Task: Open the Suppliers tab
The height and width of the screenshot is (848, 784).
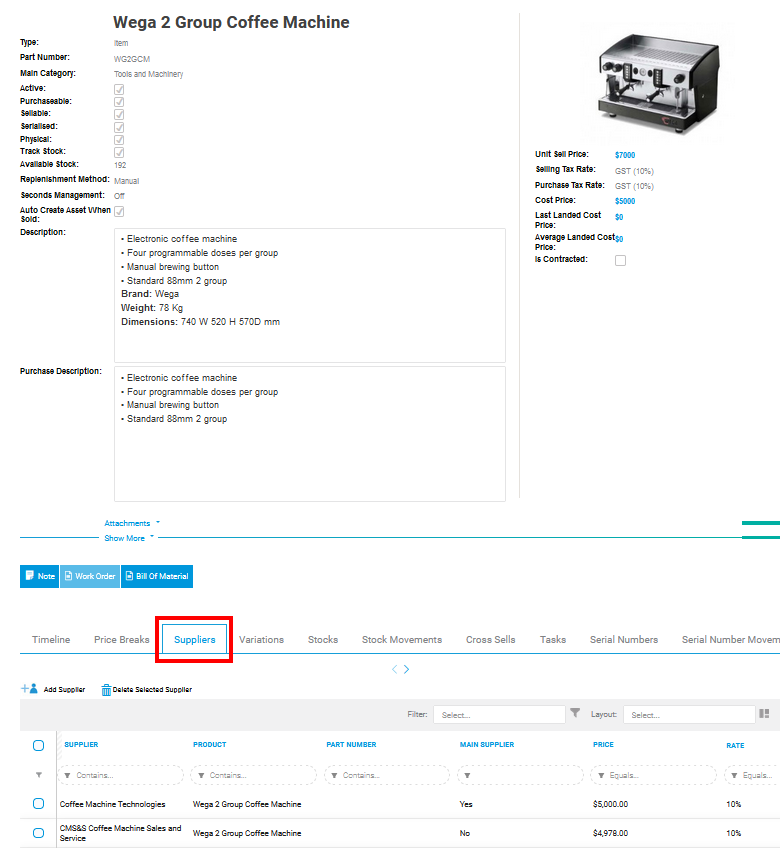Action: point(195,639)
